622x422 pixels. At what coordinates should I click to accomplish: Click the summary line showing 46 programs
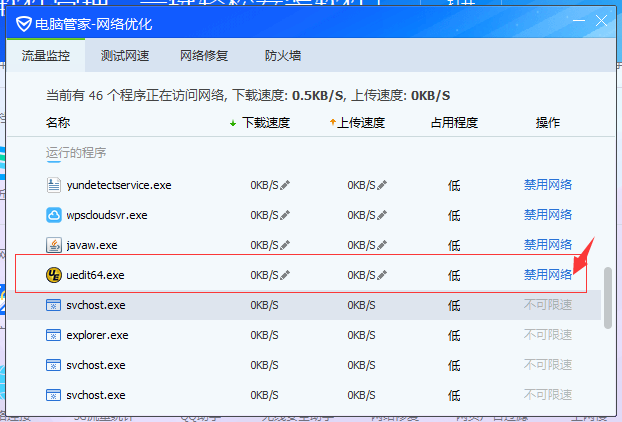point(248,96)
